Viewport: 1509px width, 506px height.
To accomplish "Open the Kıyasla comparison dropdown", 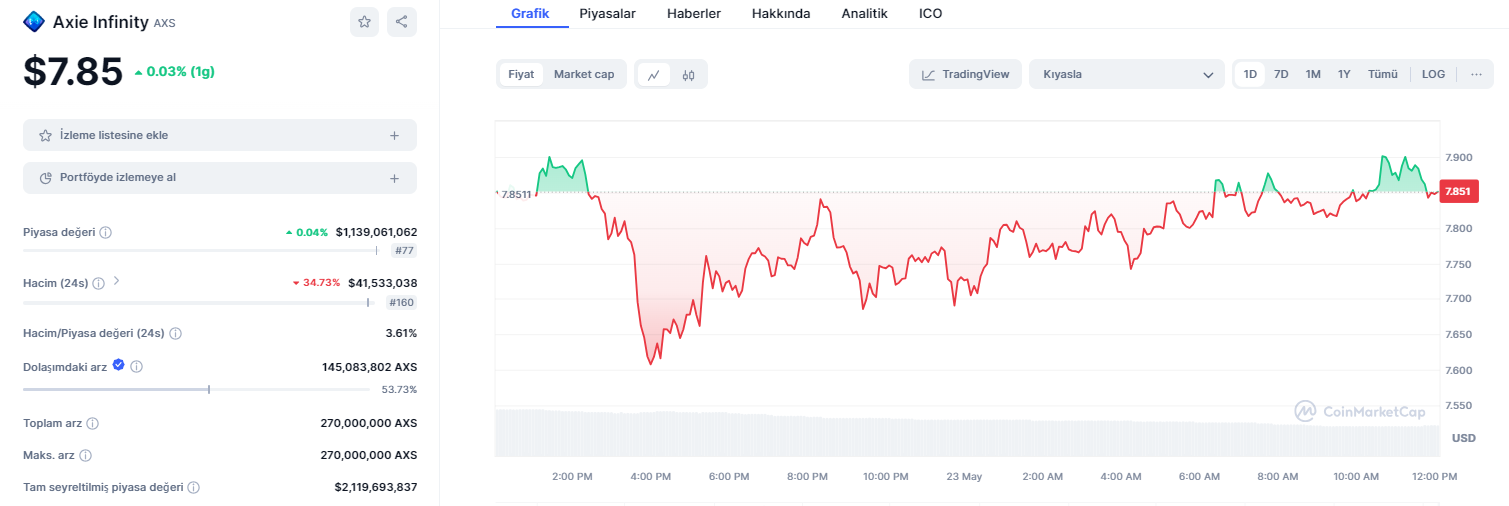I will pyautogui.click(x=1126, y=74).
